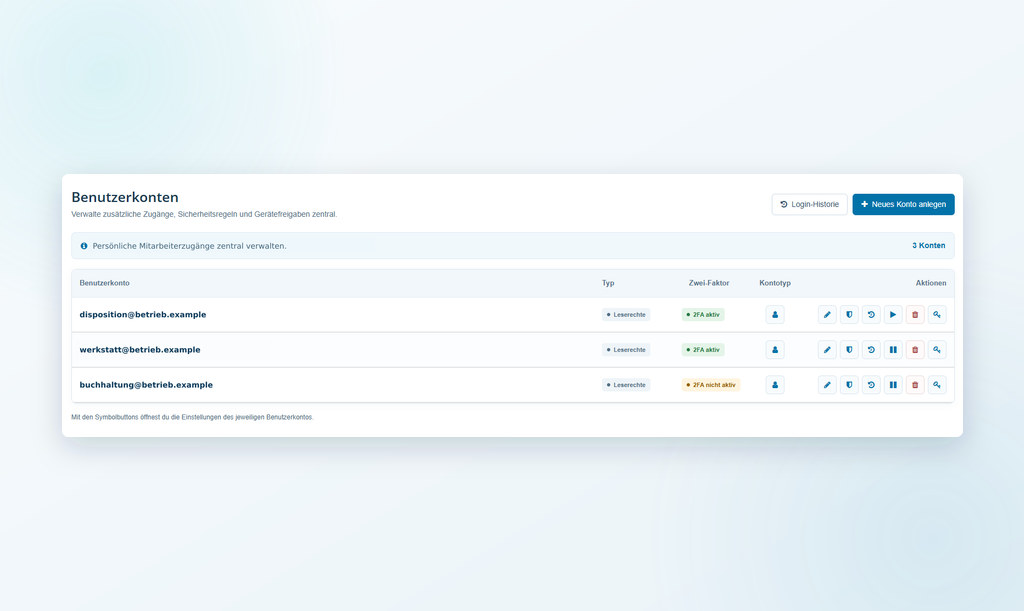Image resolution: width=1024 pixels, height=611 pixels.
Task: Open the key icon for werkstatt@betrieb.example
Action: tap(937, 350)
